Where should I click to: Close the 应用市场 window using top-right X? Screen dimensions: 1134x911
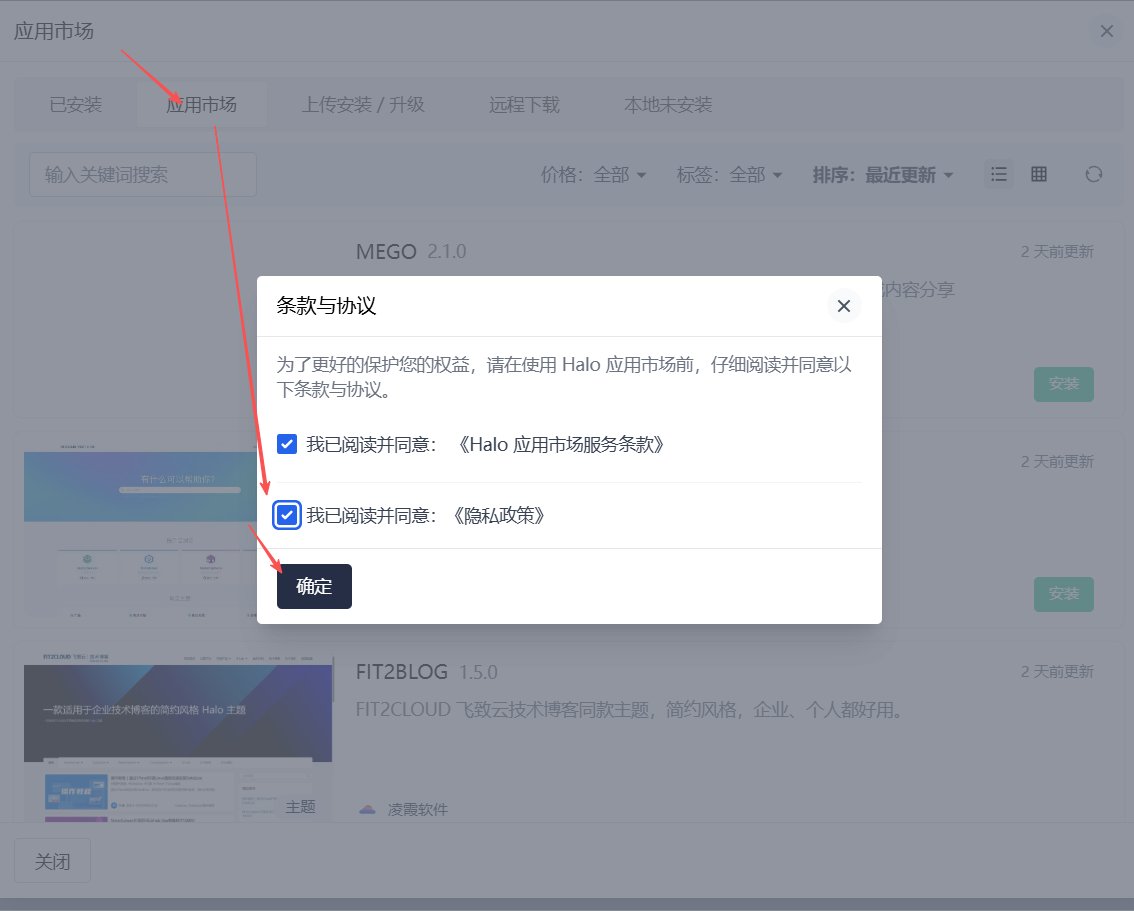(x=1106, y=31)
